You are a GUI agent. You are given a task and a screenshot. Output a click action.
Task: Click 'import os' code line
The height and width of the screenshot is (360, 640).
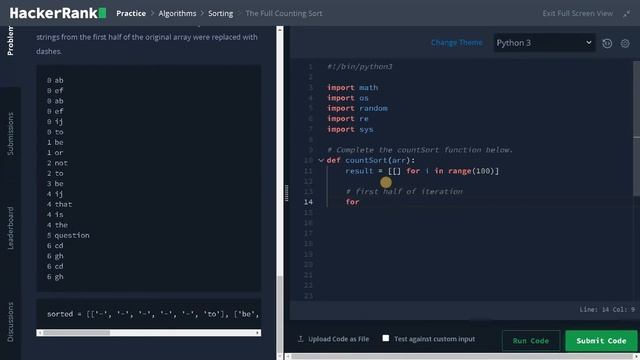348,98
